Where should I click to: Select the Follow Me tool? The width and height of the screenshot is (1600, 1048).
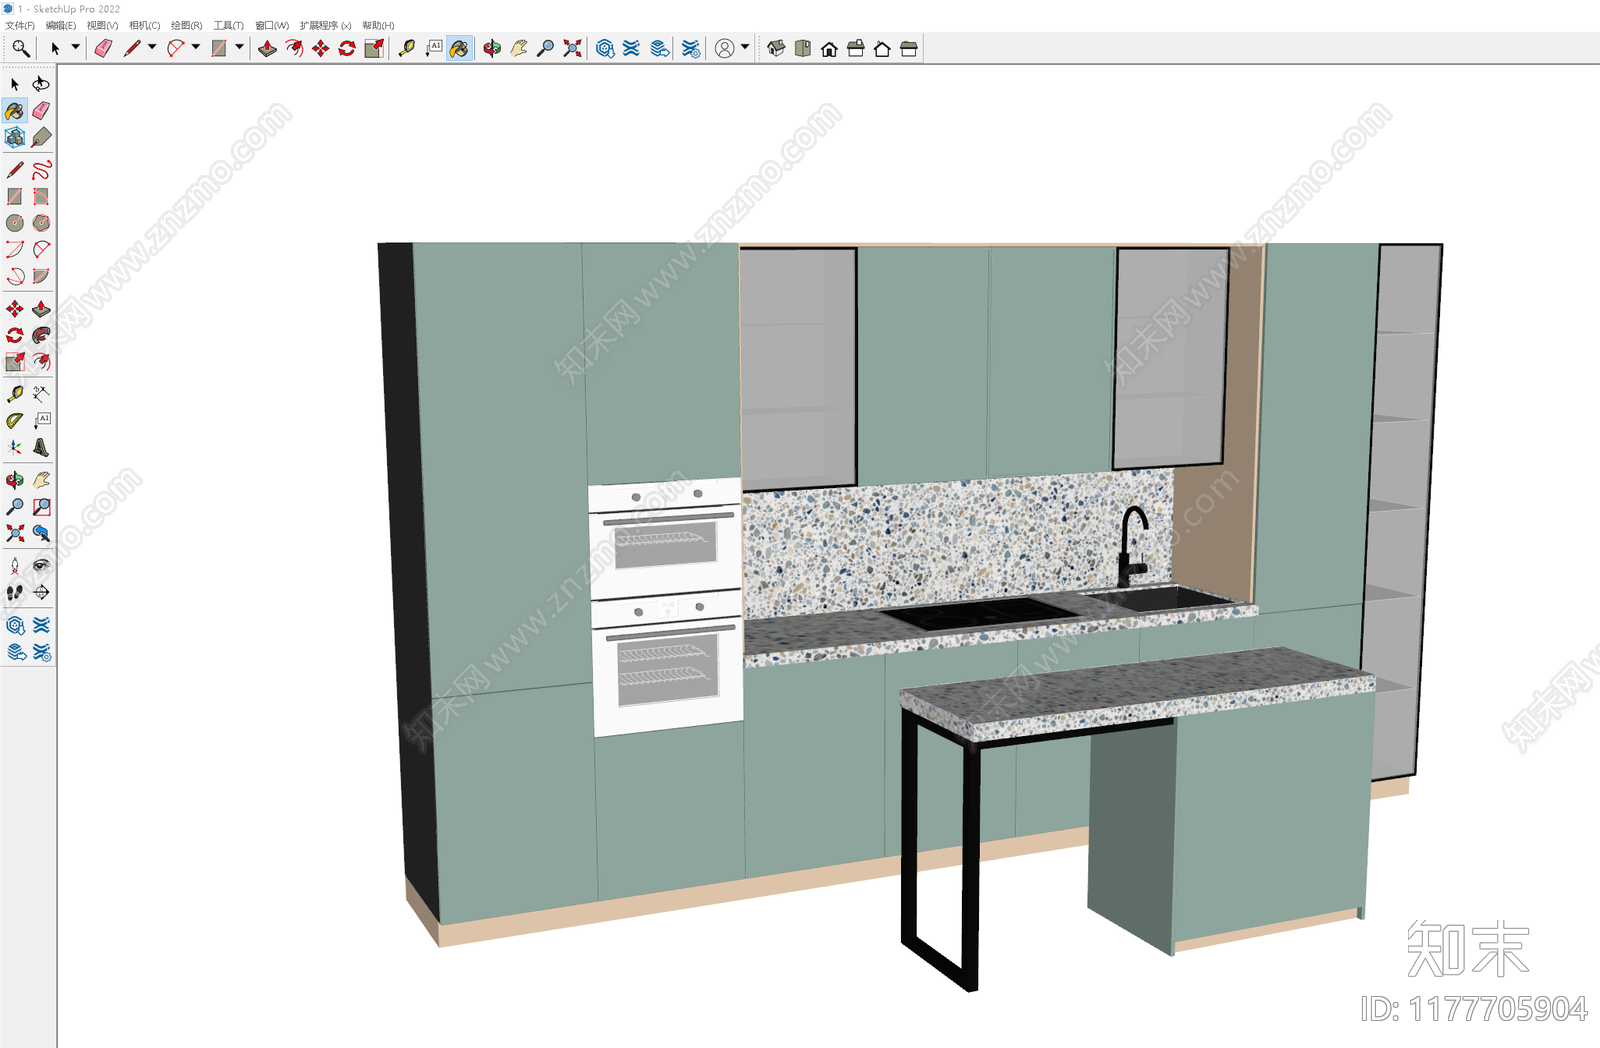point(41,335)
